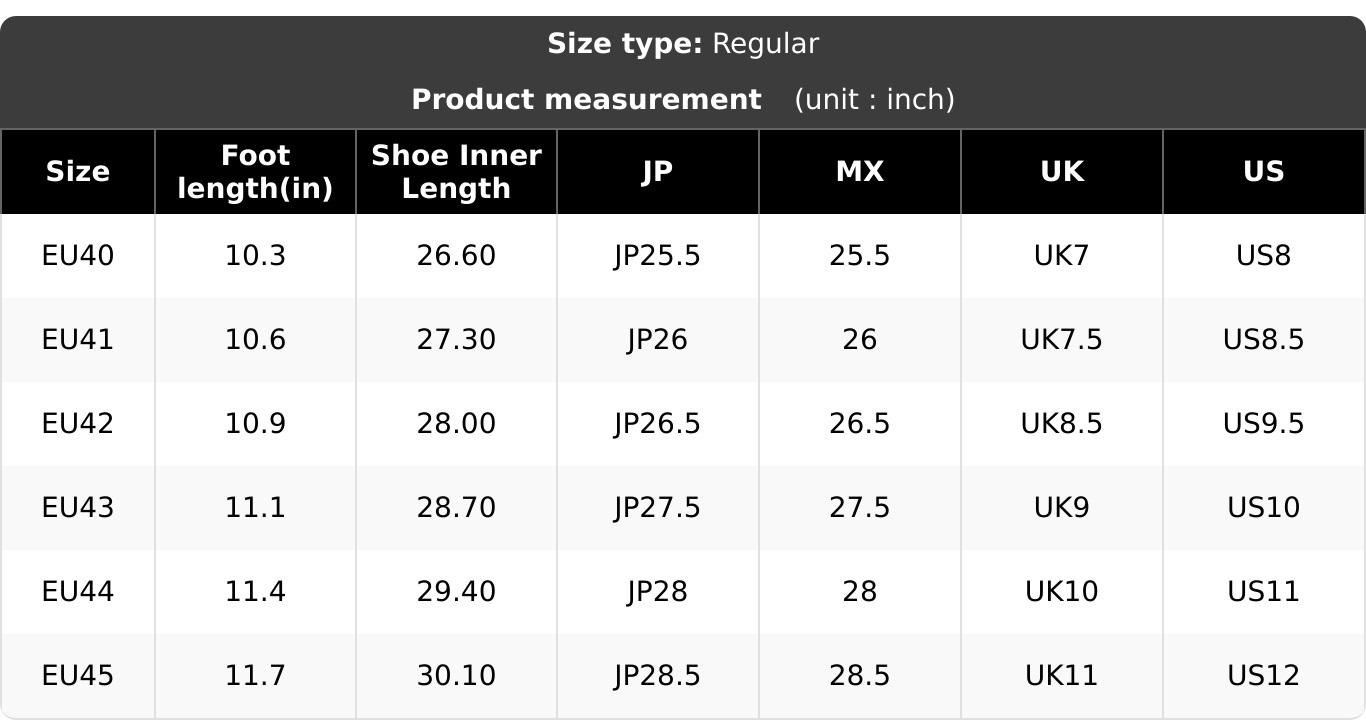Screen dimensions: 1366x720
Task: Select the EU42 size cell
Action: tap(77, 424)
